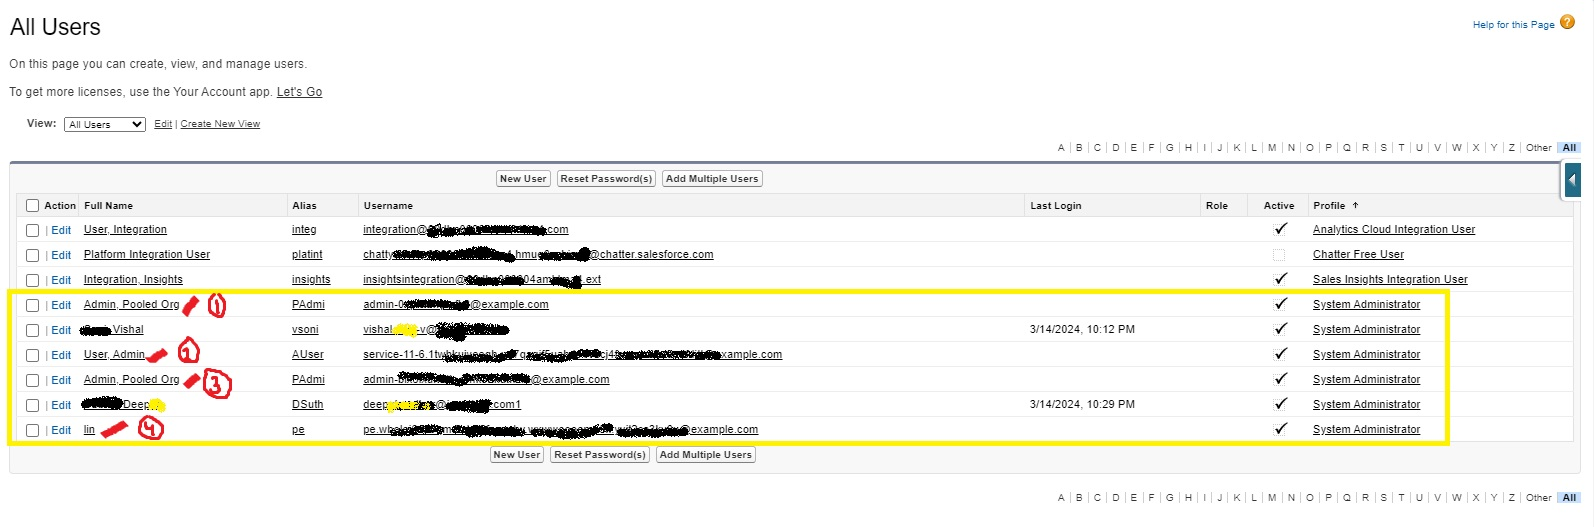Click the insights alias link
The image size is (1594, 527).
pos(311,280)
